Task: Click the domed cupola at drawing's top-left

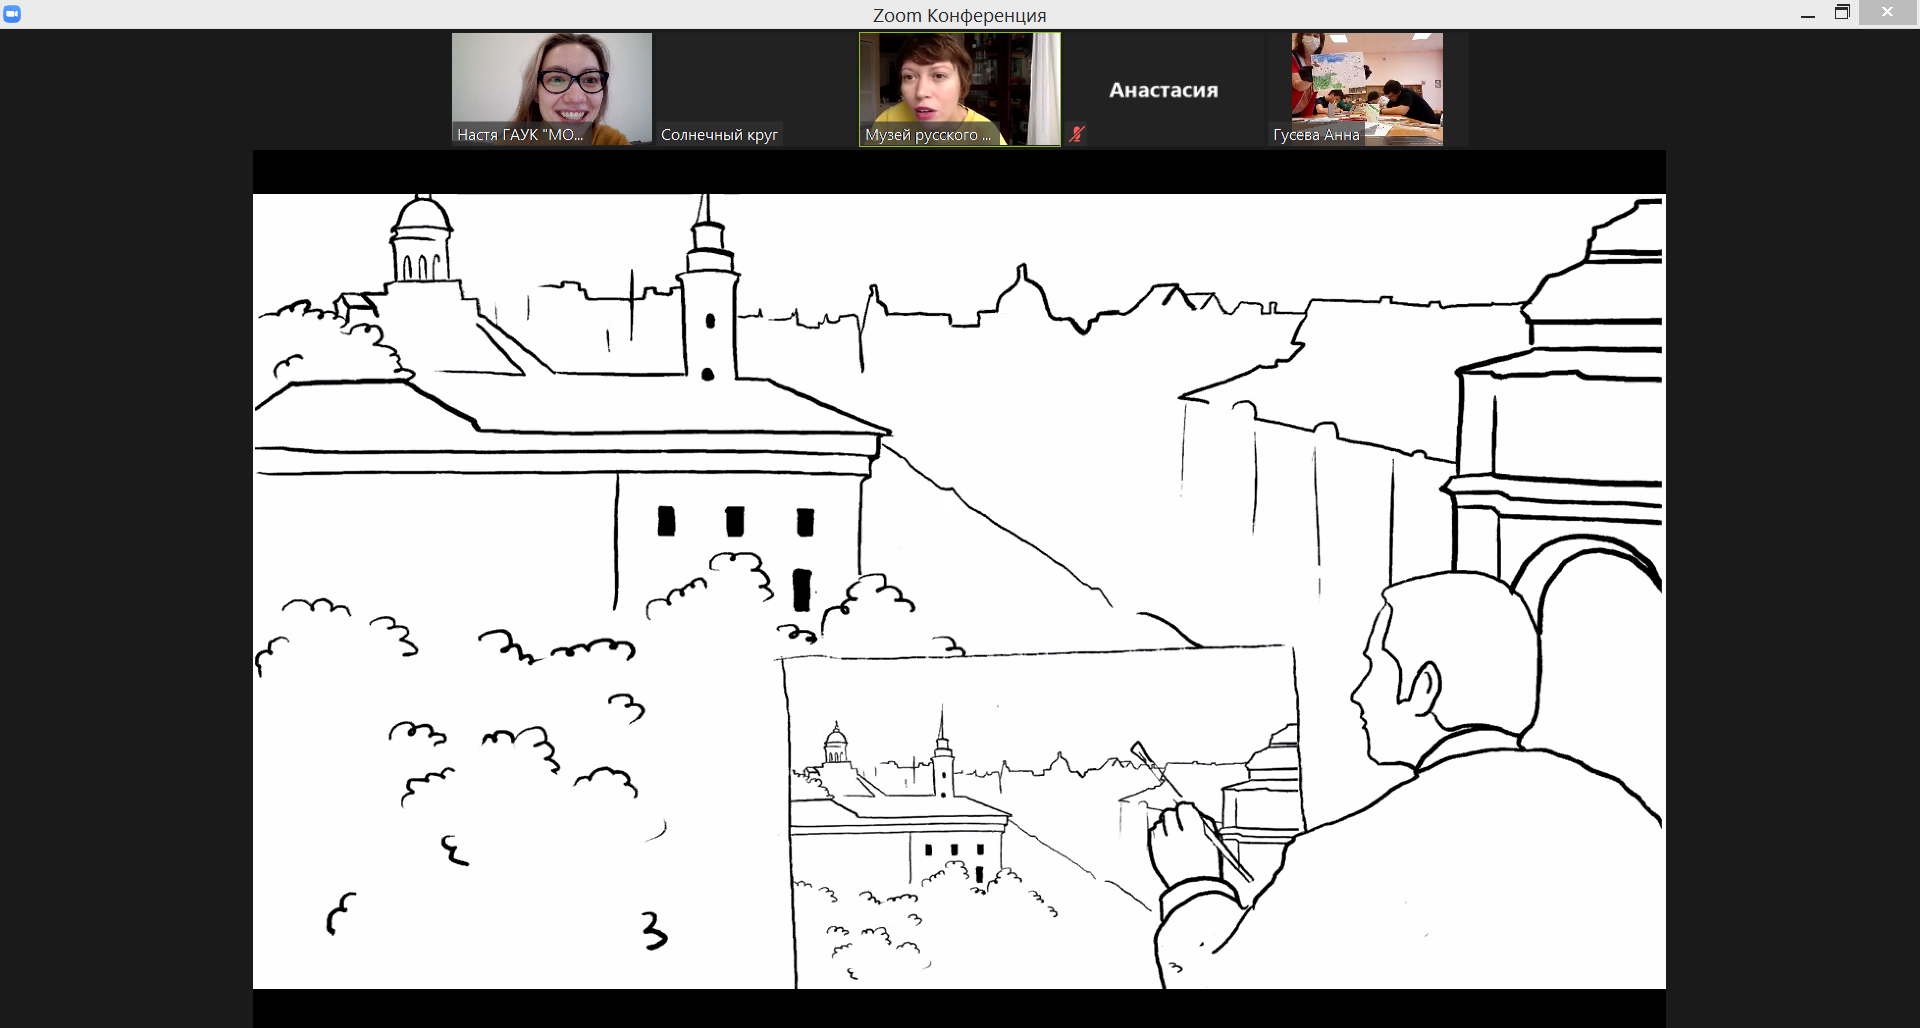Action: (421, 240)
